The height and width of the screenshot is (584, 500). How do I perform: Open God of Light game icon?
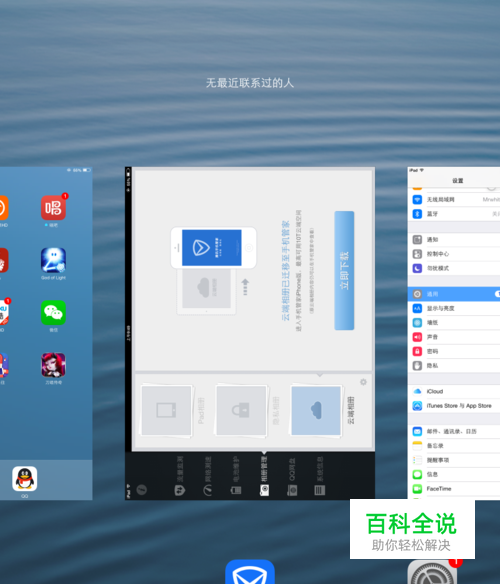tap(53, 260)
